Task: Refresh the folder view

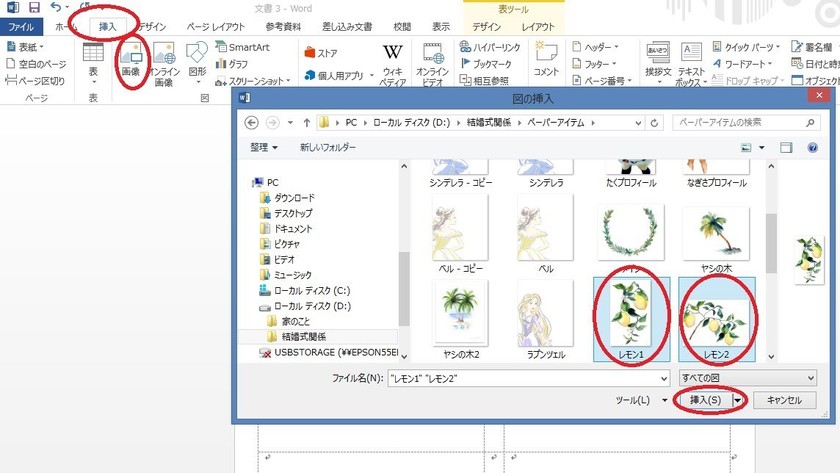Action: (654, 123)
